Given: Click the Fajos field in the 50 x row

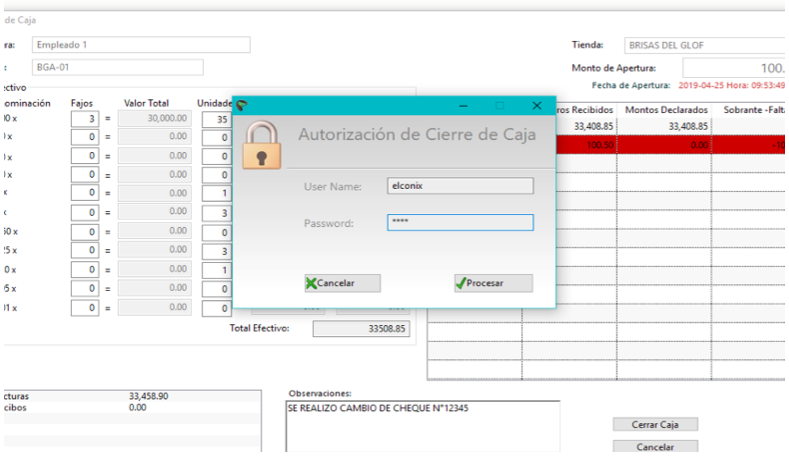Looking at the screenshot, I should click(x=85, y=232).
